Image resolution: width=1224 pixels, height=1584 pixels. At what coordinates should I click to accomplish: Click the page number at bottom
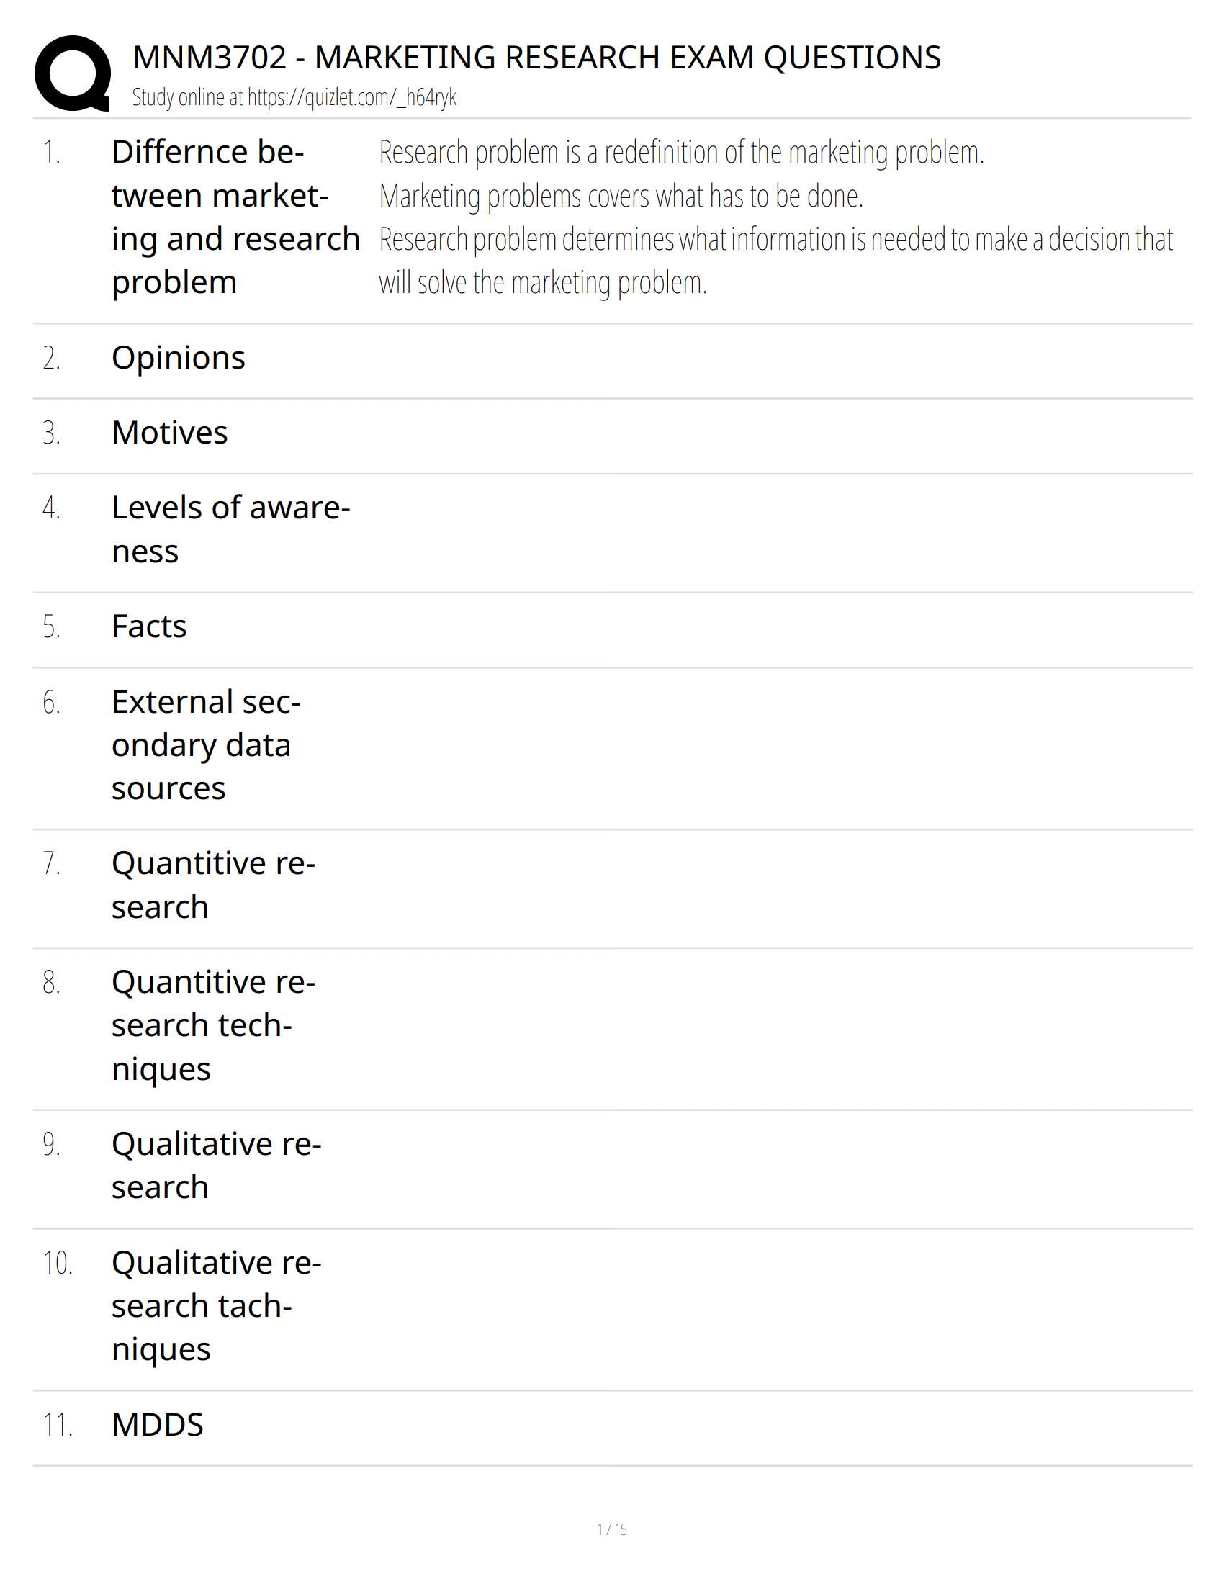(x=611, y=1529)
